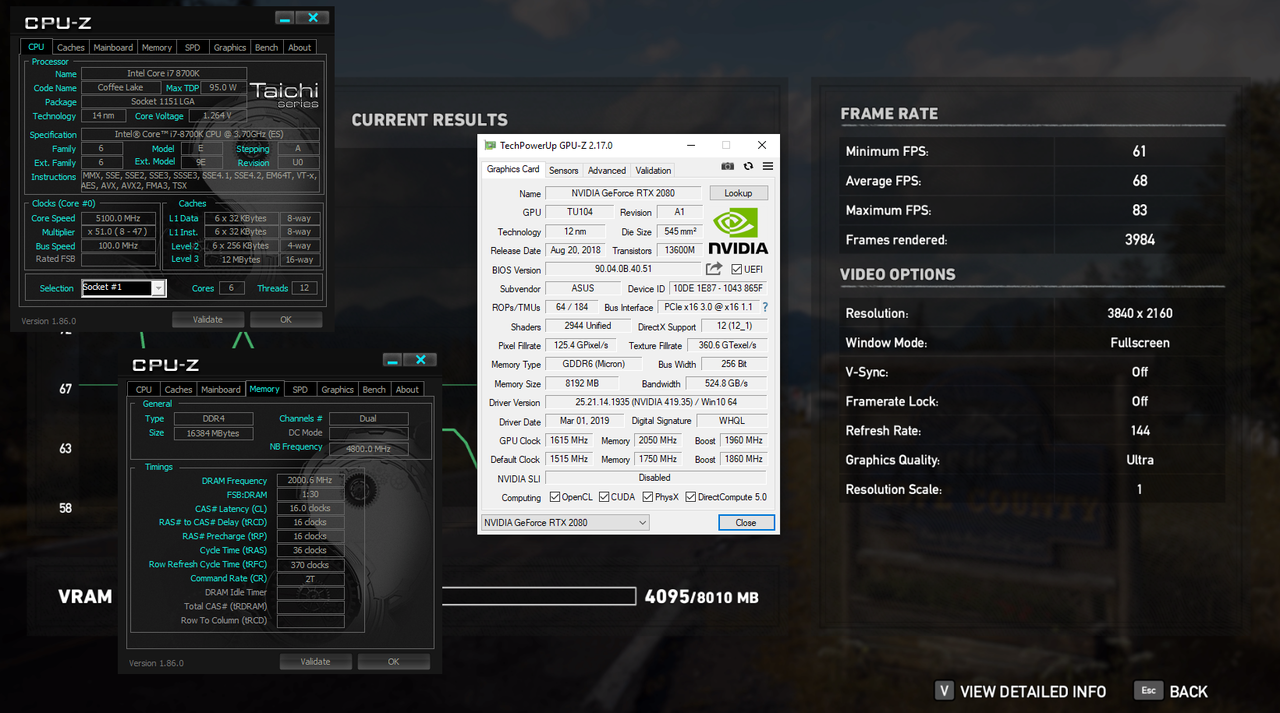Take a GPU-Z screenshot with the camera icon

[728, 166]
